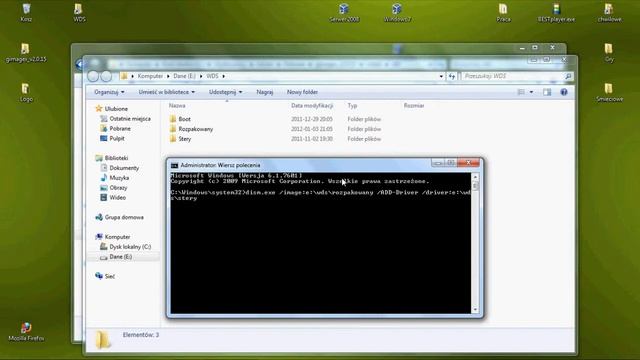The image size is (640, 360).
Task: Click the search magnifier icon in Explorer
Action: point(568,76)
